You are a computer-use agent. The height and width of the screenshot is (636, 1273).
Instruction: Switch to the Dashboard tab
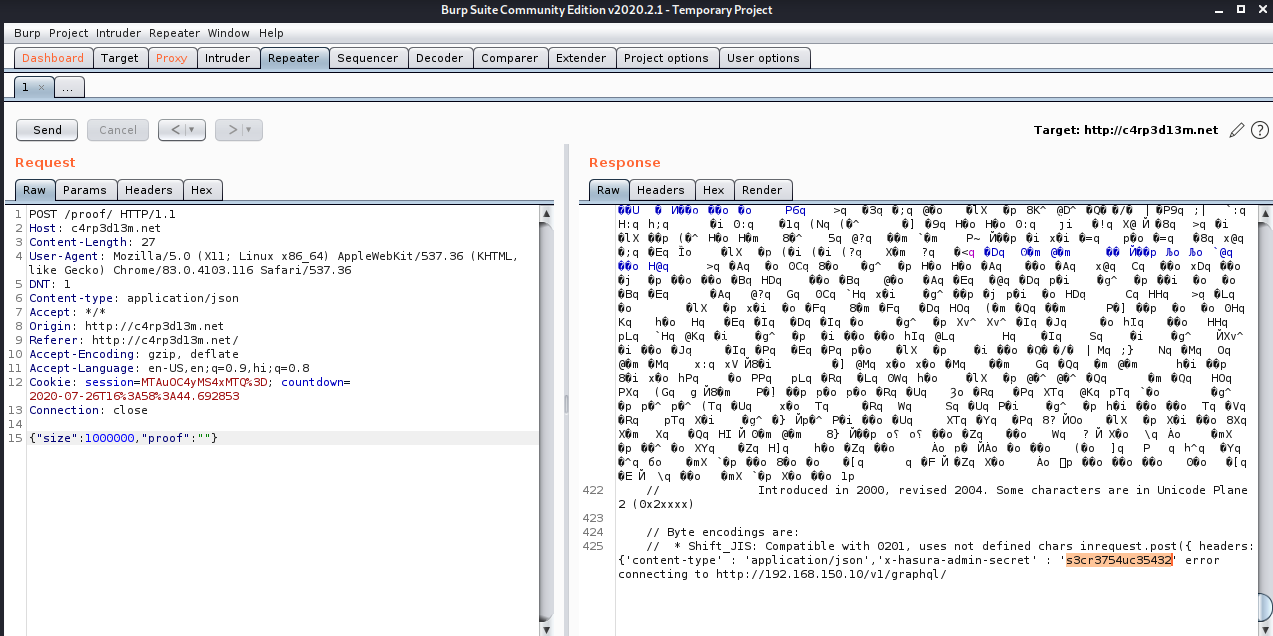tap(54, 58)
